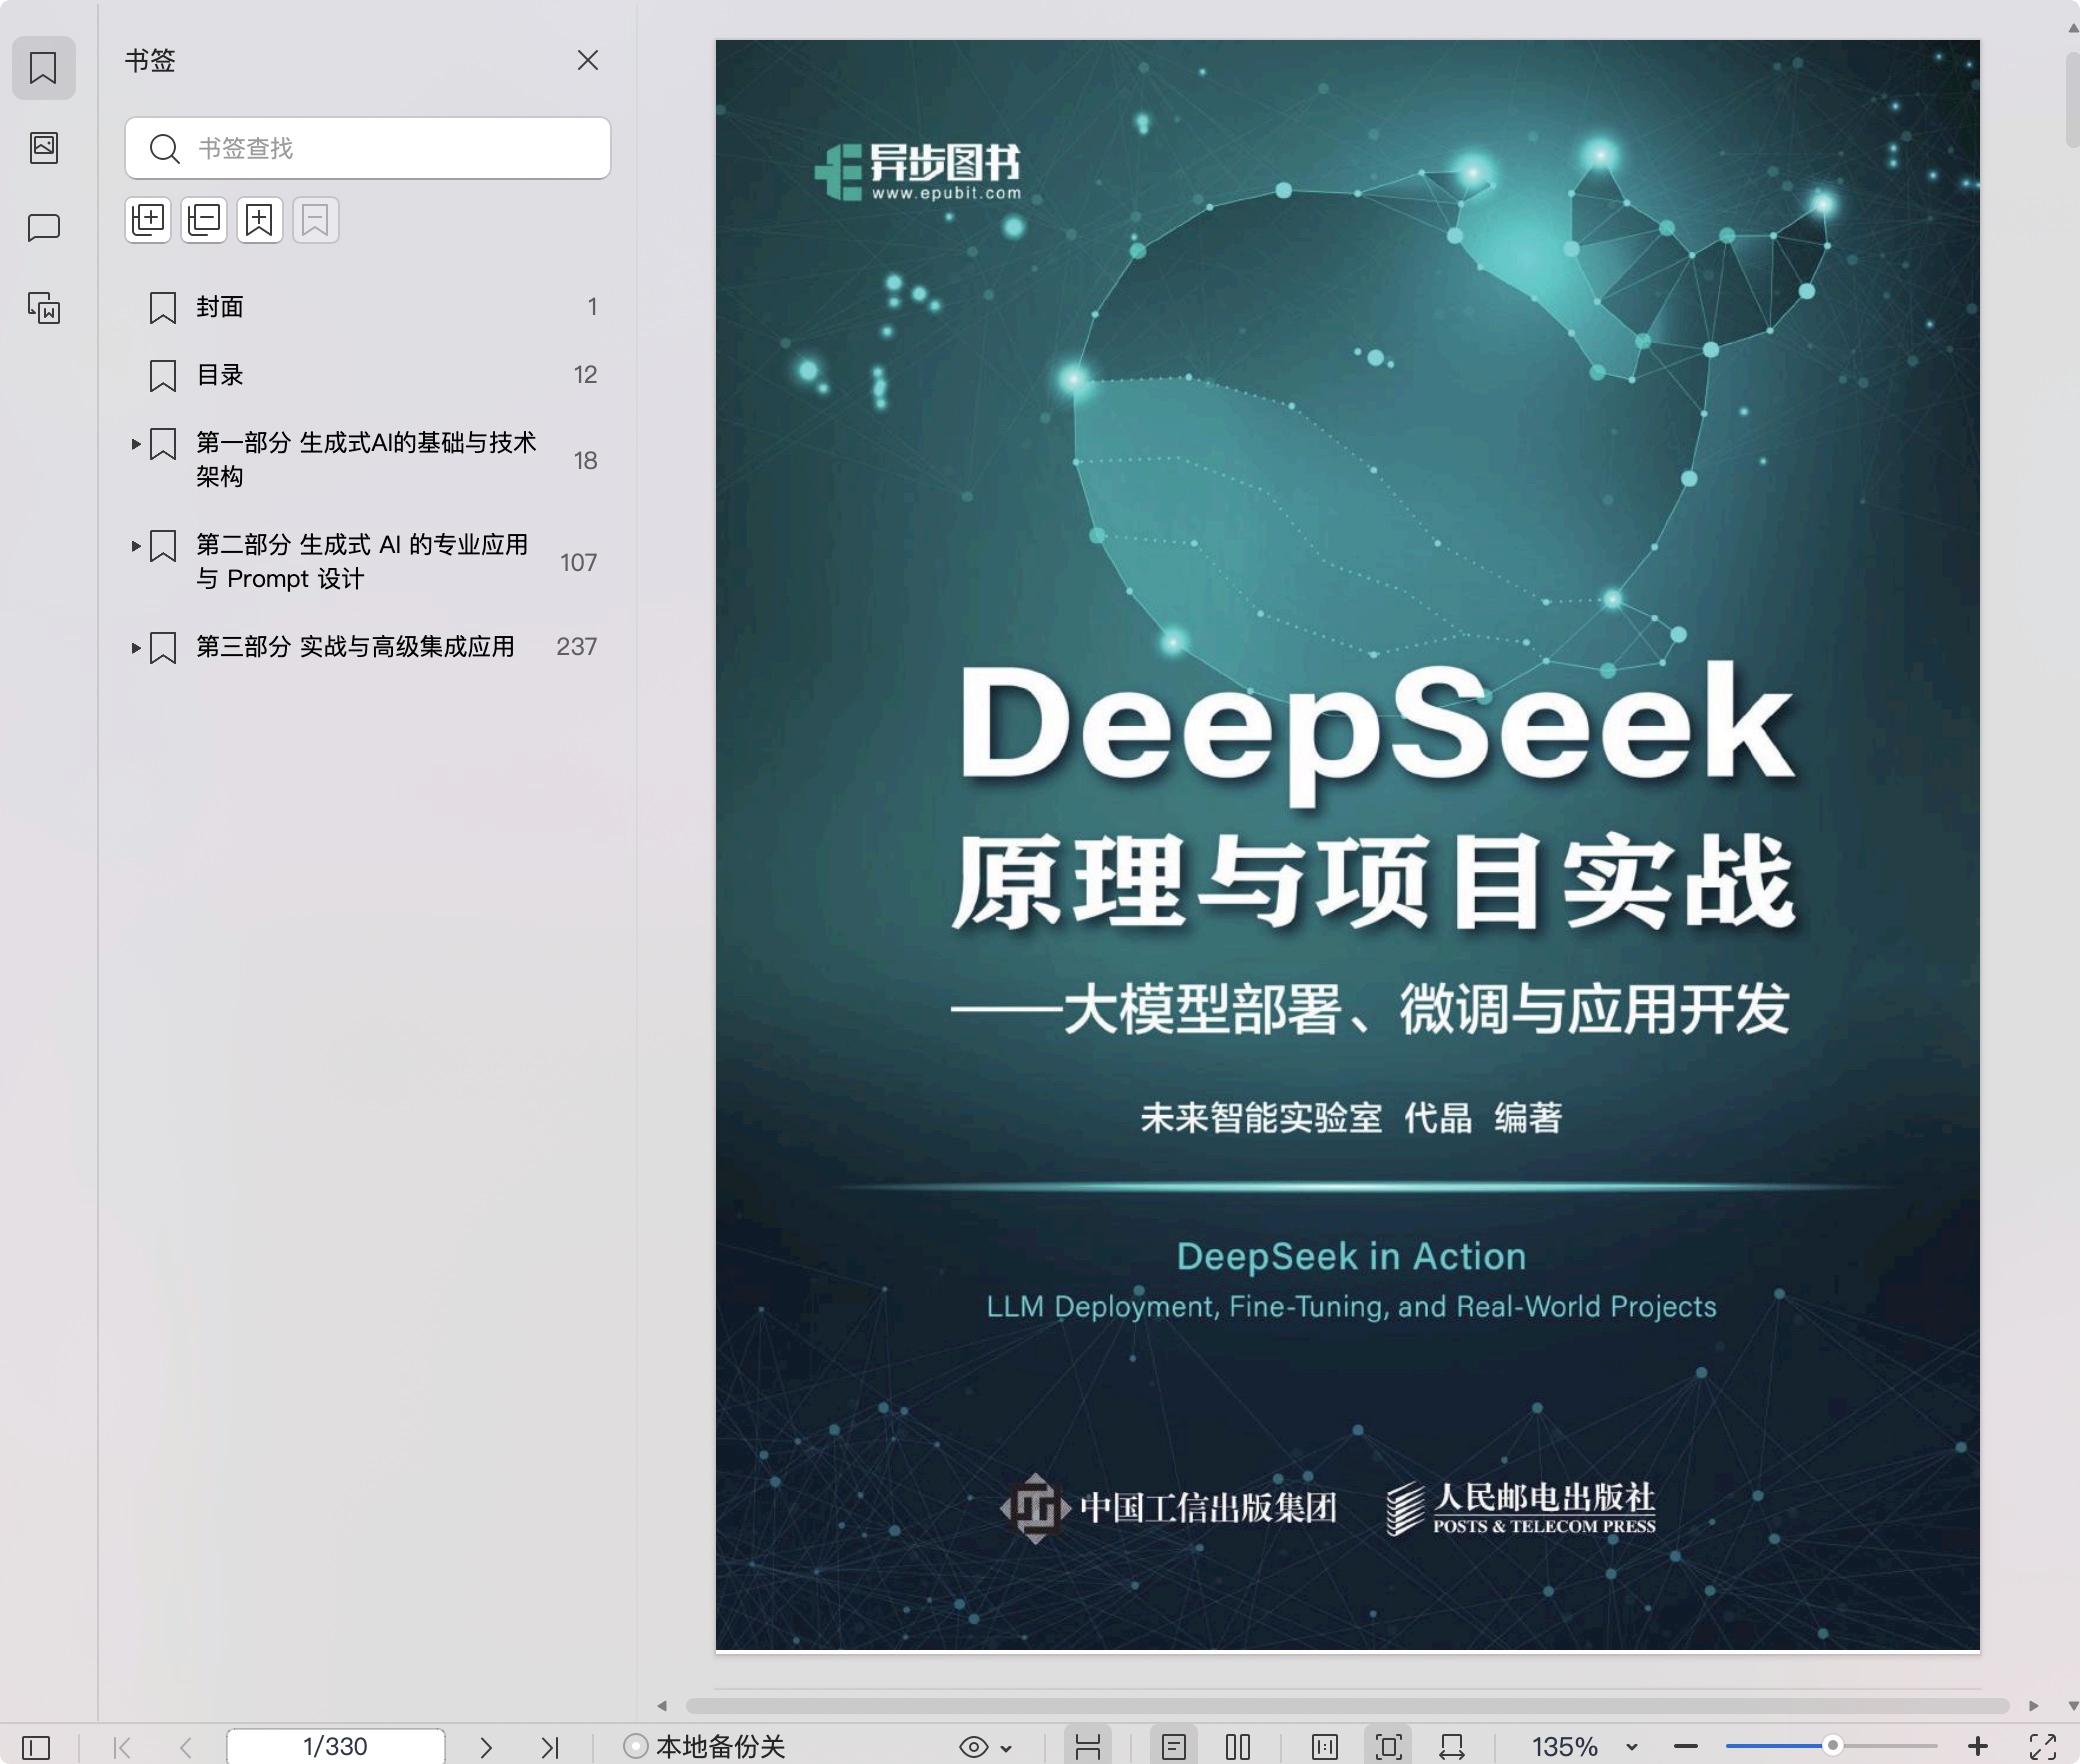
Task: Switch to two-page view layout
Action: (1238, 1747)
